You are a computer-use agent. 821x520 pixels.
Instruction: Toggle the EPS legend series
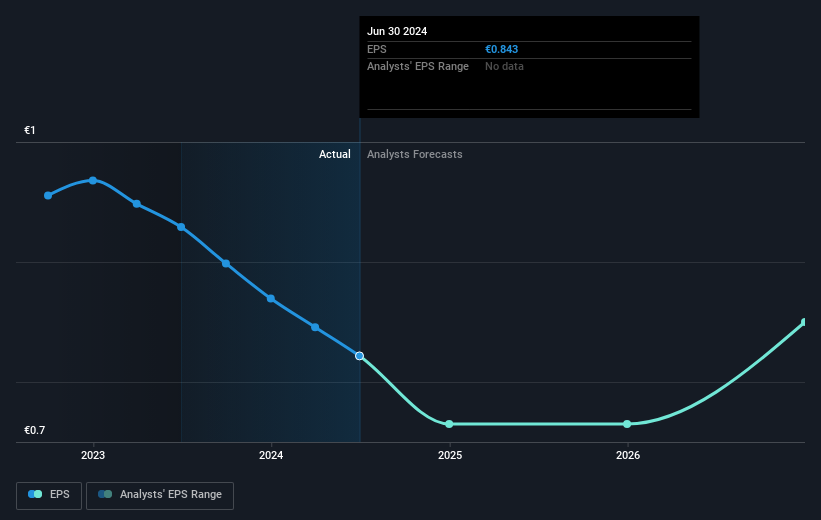point(49,495)
